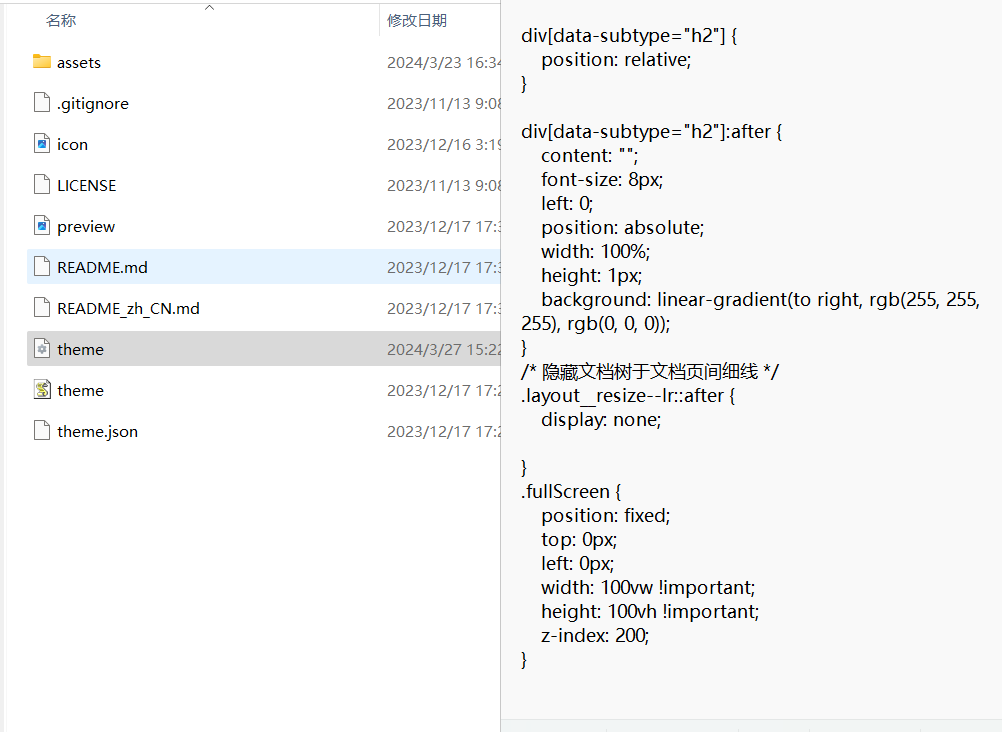Click the LICENSE file icon
This screenshot has width=1002, height=732.
tap(42, 185)
